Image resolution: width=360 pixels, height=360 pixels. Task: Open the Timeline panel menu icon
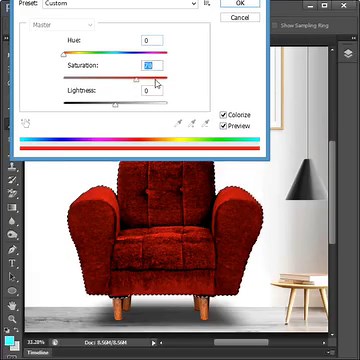pos(331,352)
